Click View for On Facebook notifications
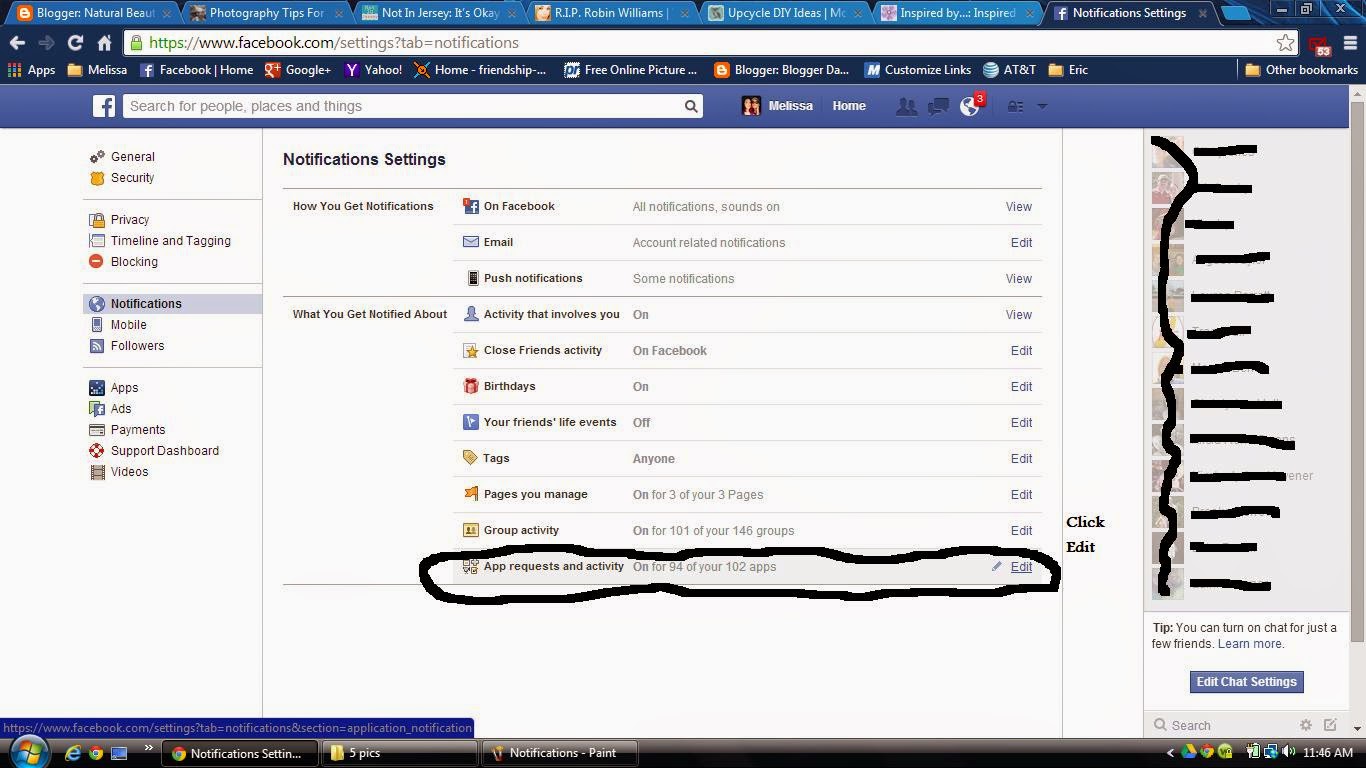Viewport: 1366px width, 768px height. [1018, 207]
